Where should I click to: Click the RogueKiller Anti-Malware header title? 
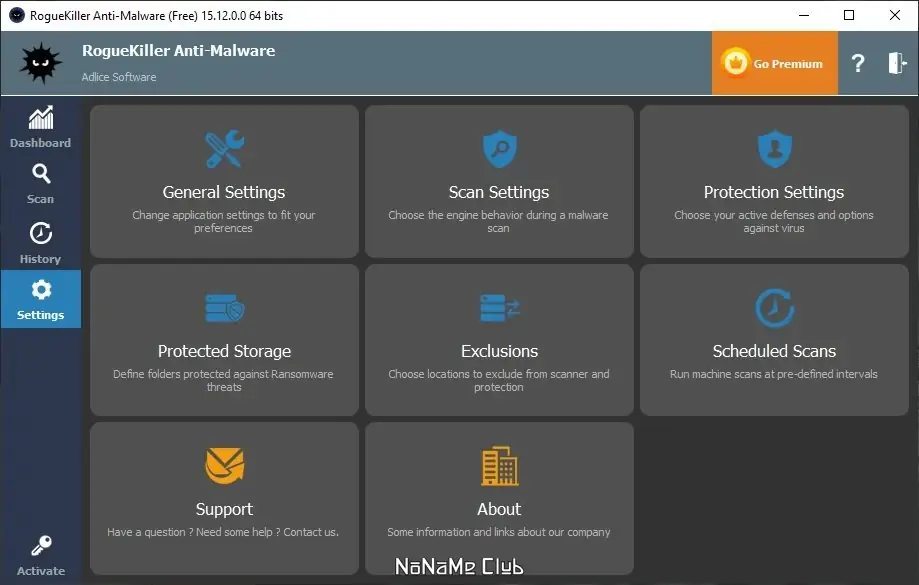click(178, 51)
